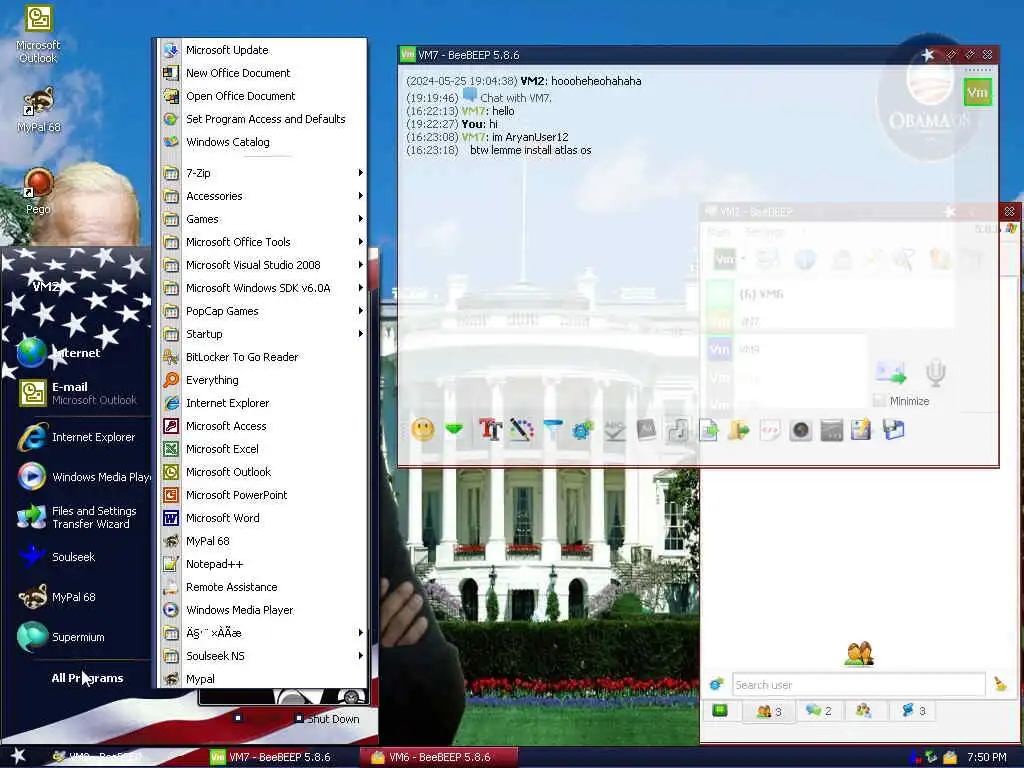The image size is (1024, 768).
Task: Click the envelope icon in system tray
Action: (950, 757)
